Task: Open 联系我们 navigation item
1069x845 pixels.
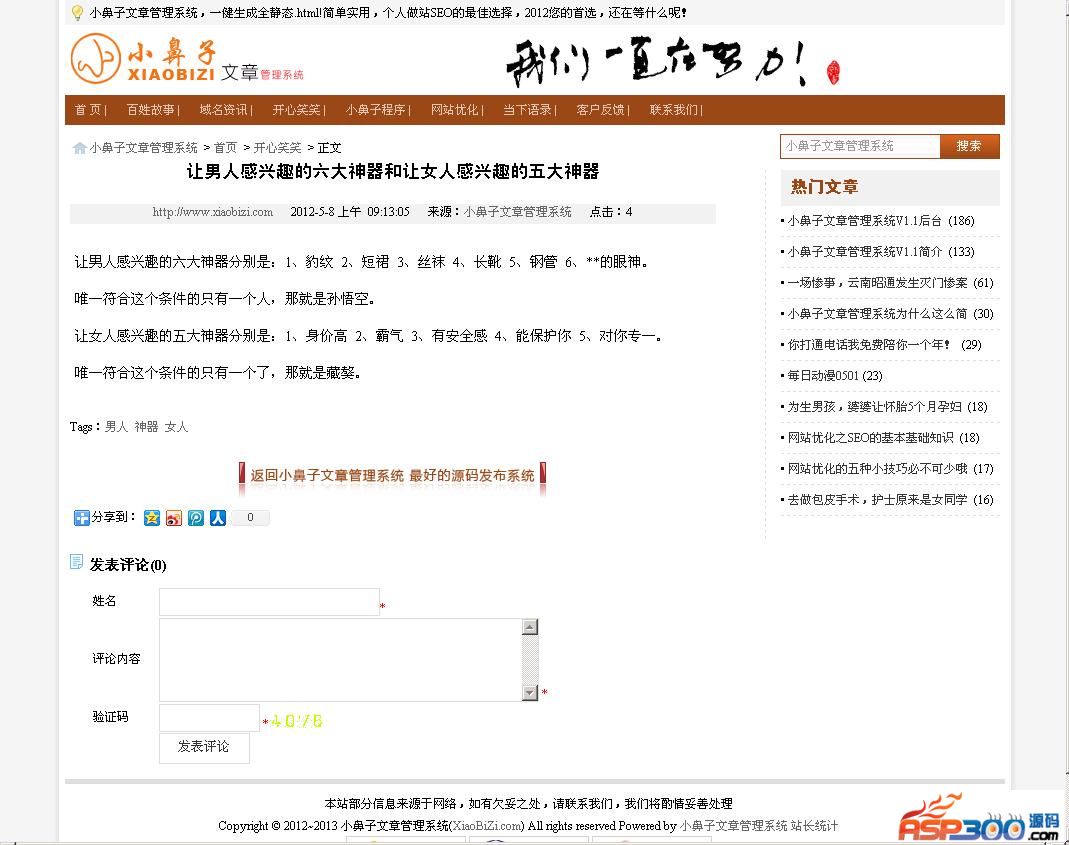Action: click(x=674, y=110)
